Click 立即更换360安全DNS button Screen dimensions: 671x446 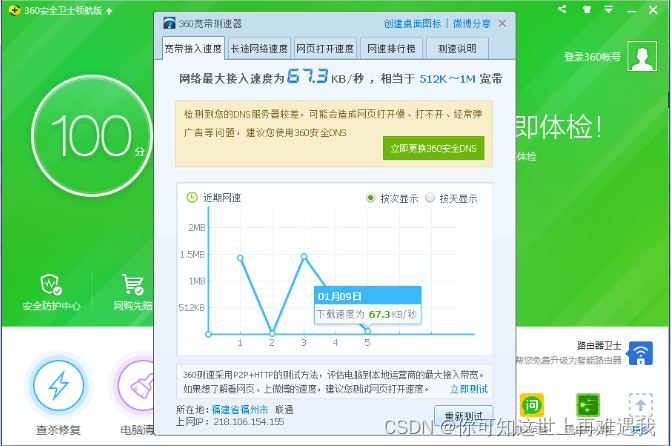[x=433, y=148]
